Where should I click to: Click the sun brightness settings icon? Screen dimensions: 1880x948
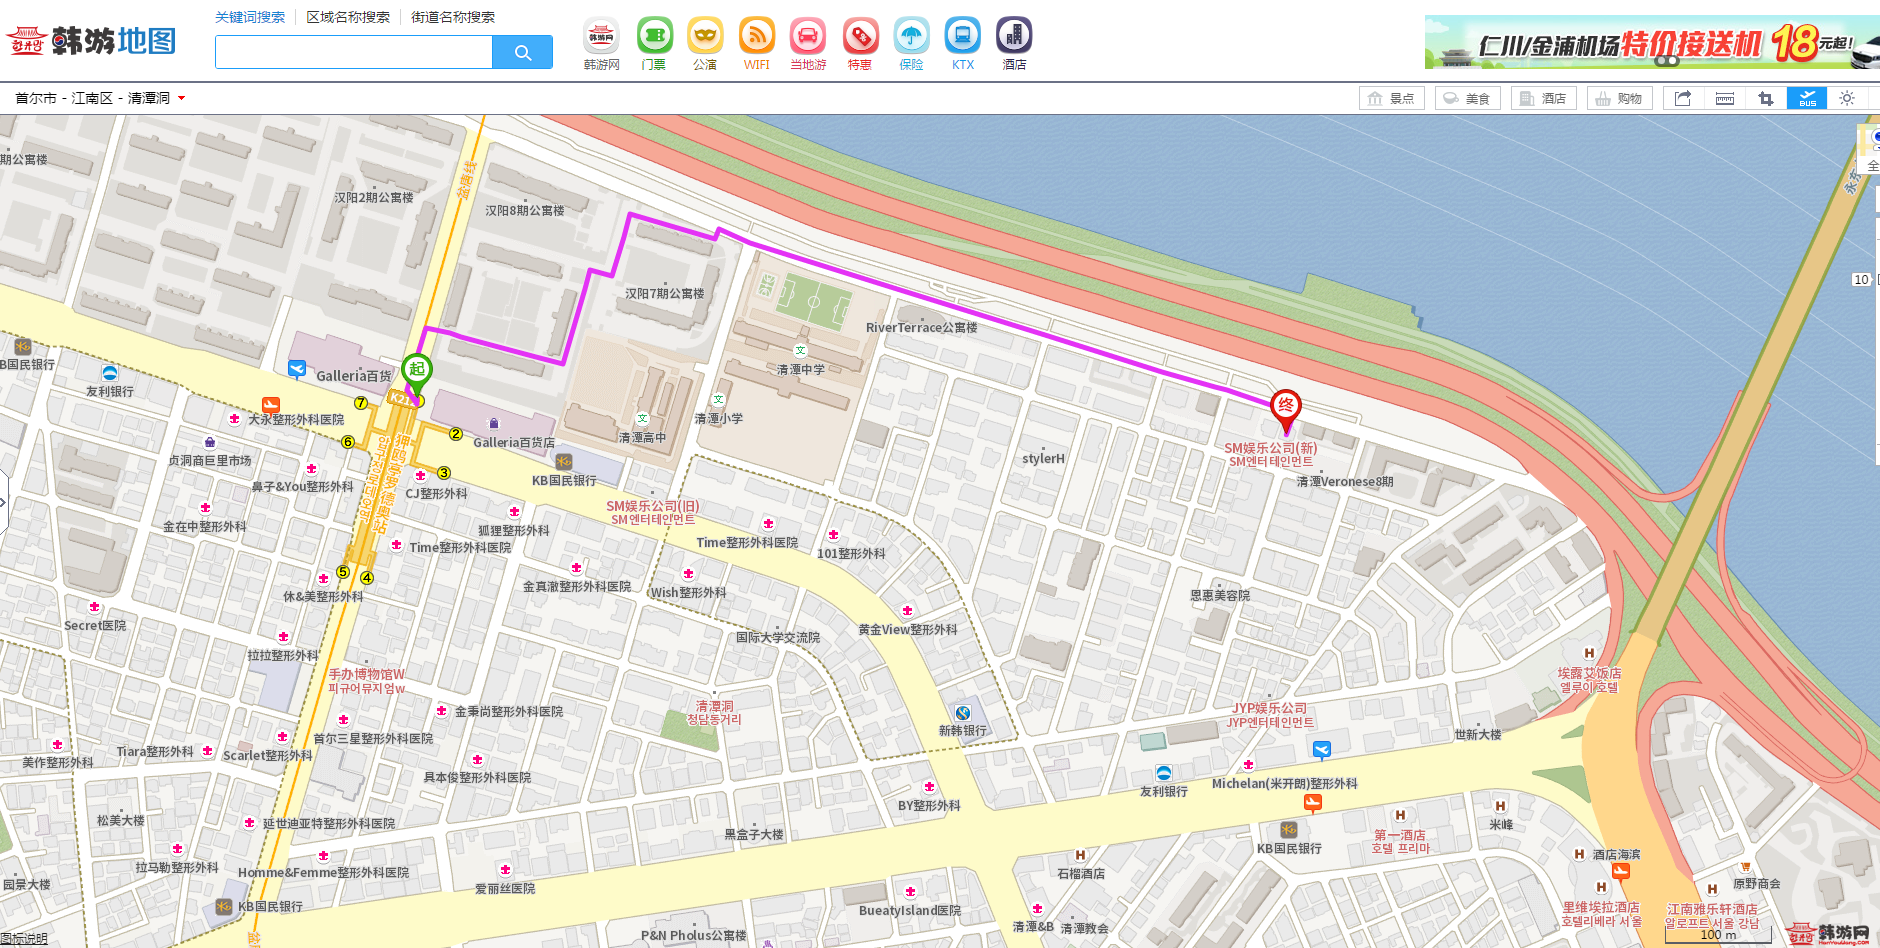point(1847,98)
